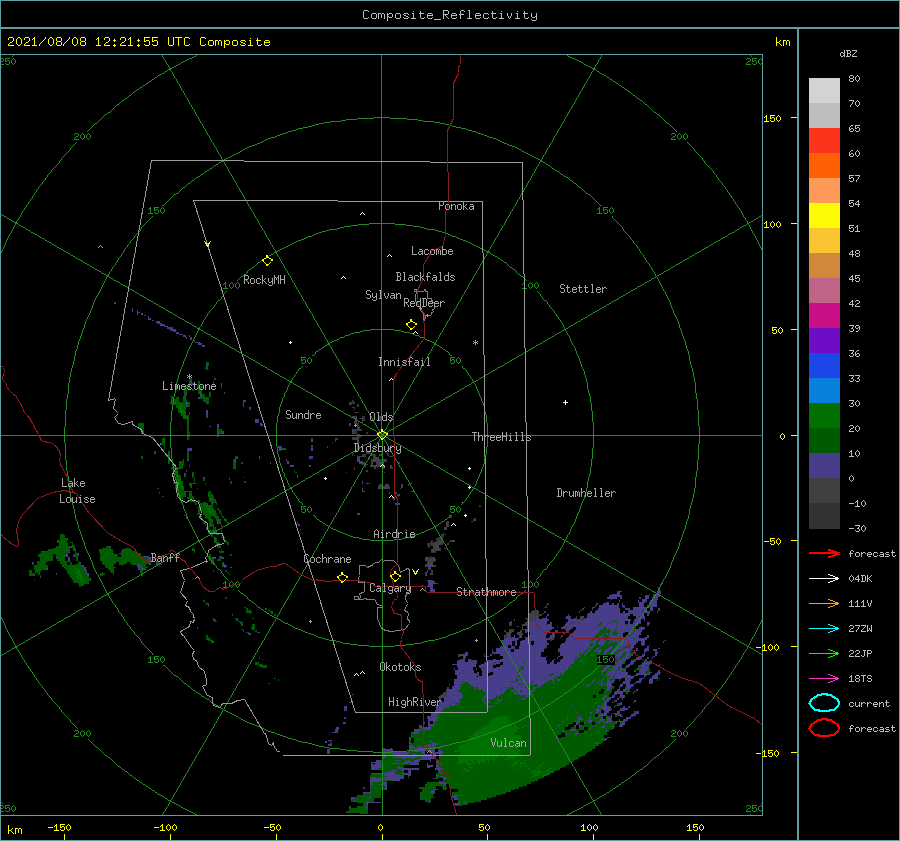The width and height of the screenshot is (900, 841).
Task: Click the yellow radar center marker at Olds
Action: click(382, 435)
